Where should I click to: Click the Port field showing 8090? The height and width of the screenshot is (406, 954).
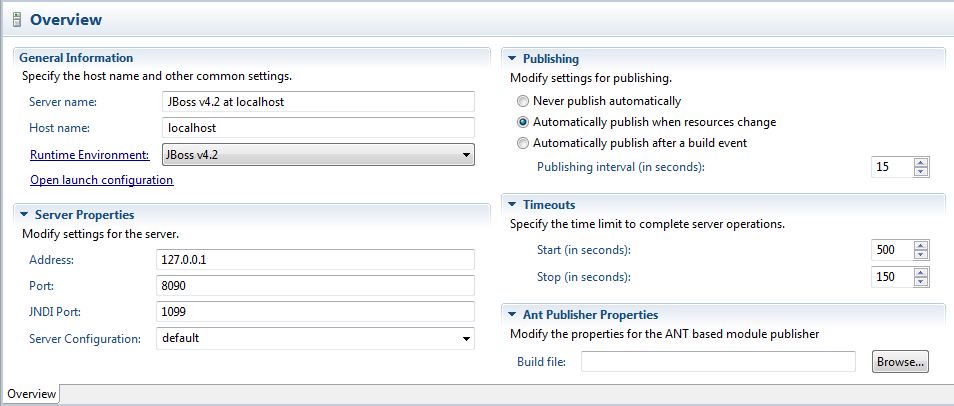click(x=315, y=285)
